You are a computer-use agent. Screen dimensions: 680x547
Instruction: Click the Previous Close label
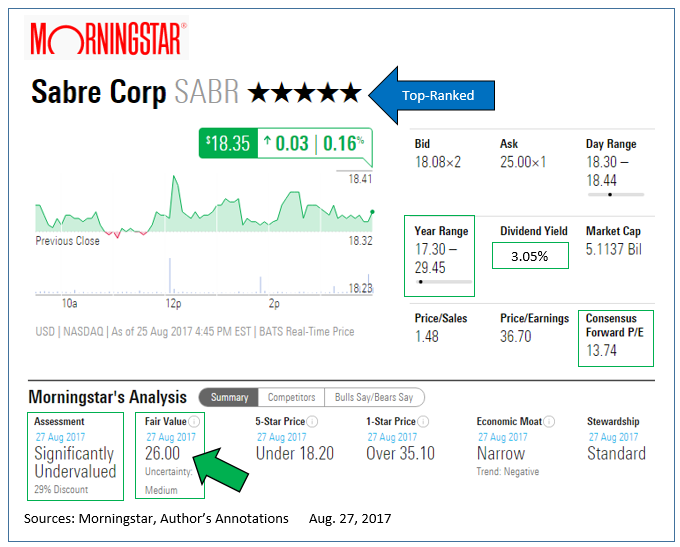(67, 241)
